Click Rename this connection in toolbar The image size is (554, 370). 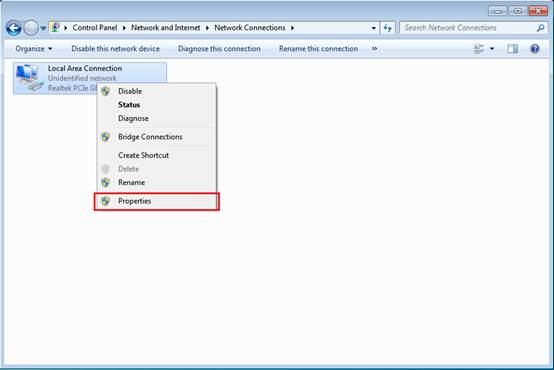[x=318, y=49]
